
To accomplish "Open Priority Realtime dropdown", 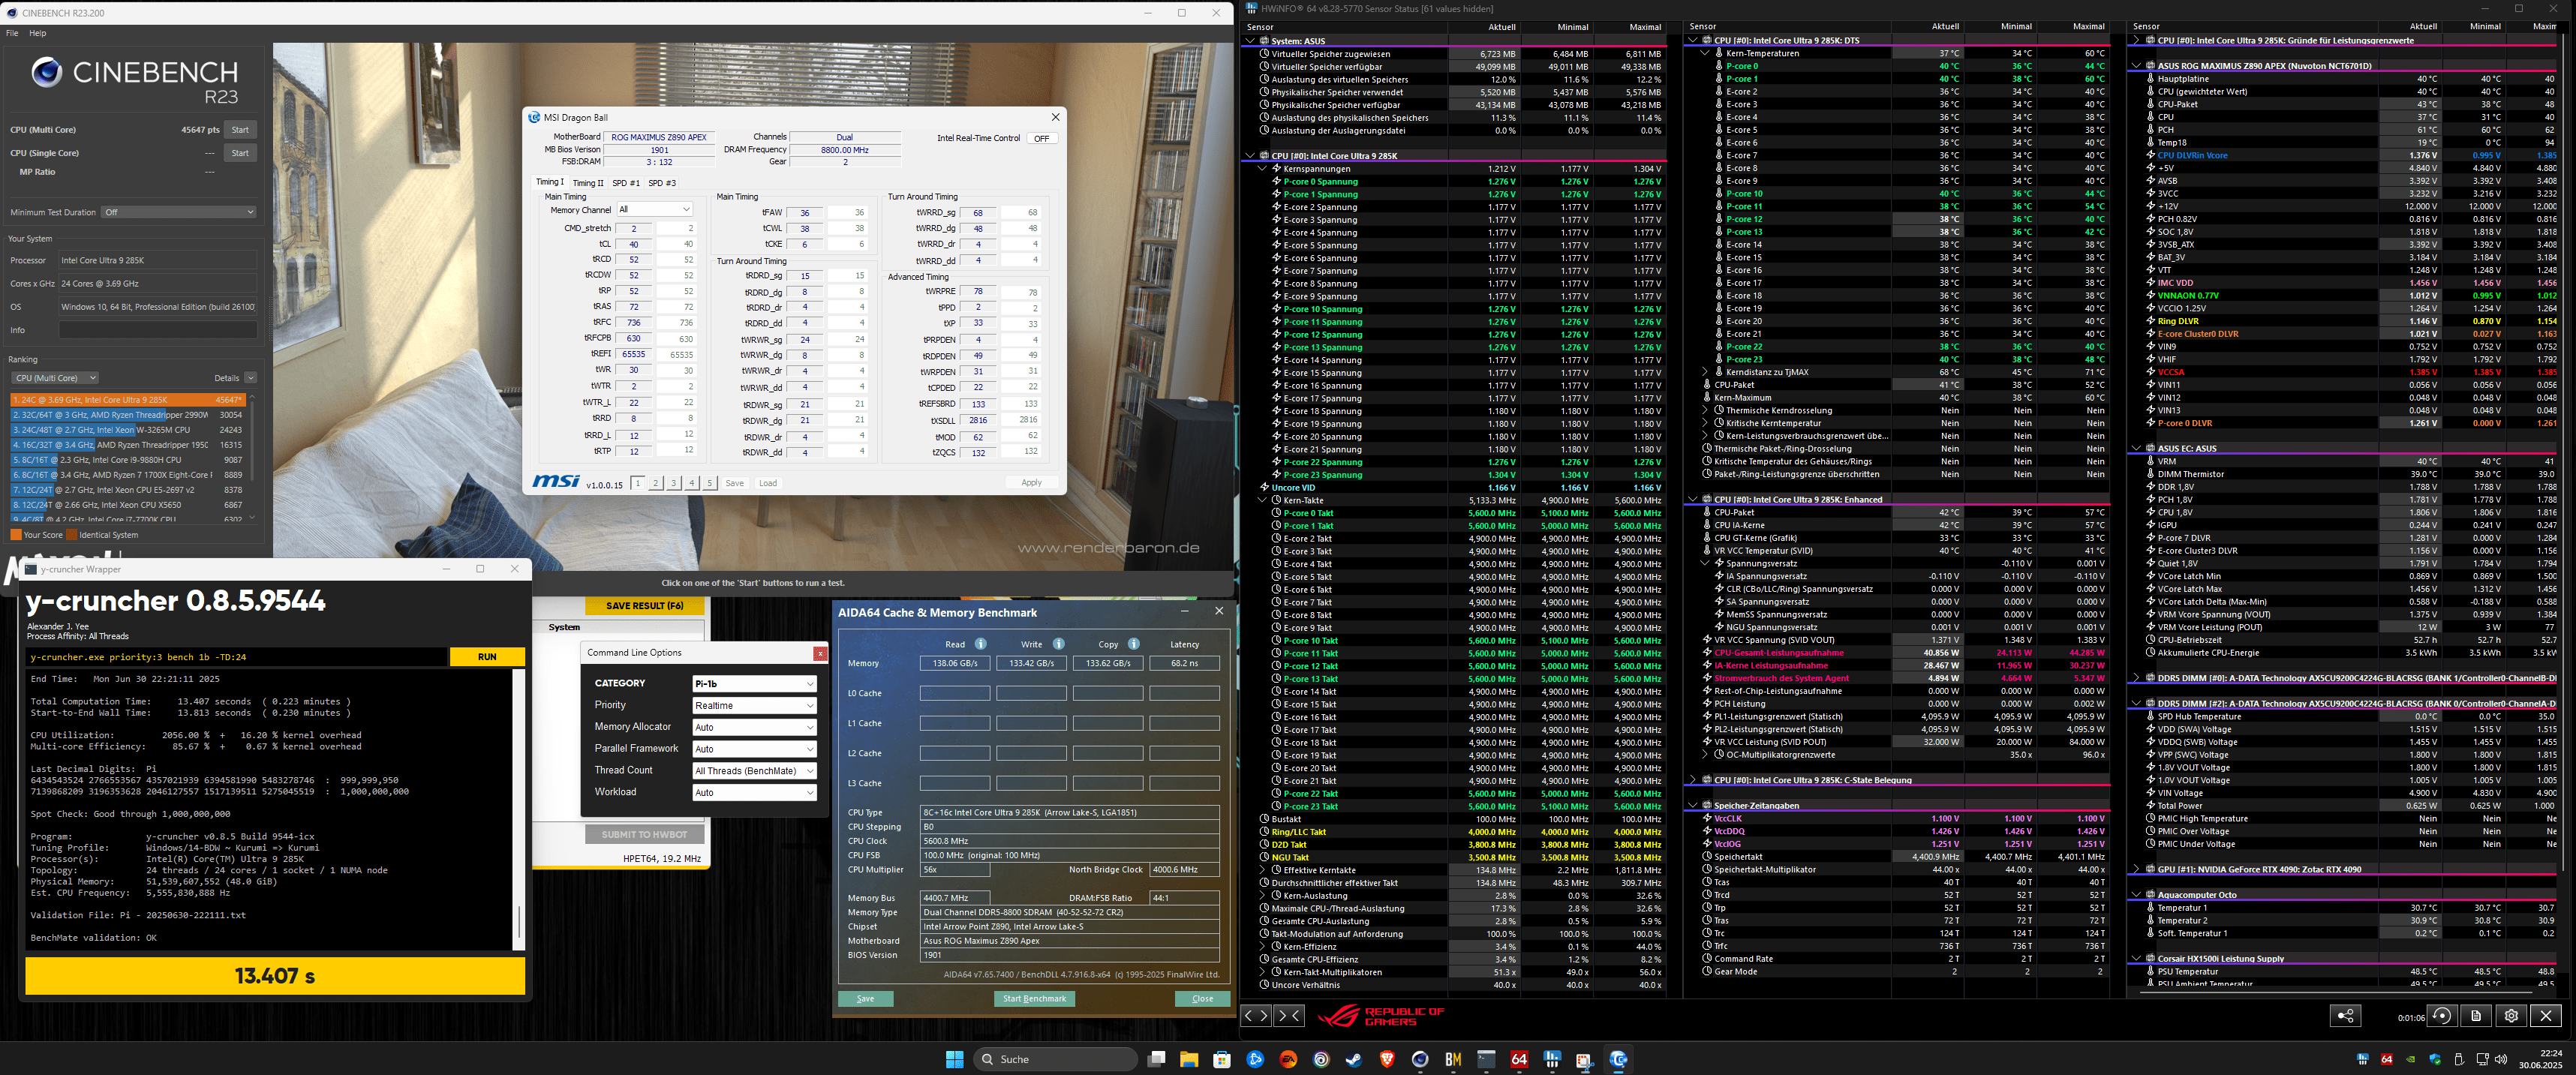I will point(755,705).
